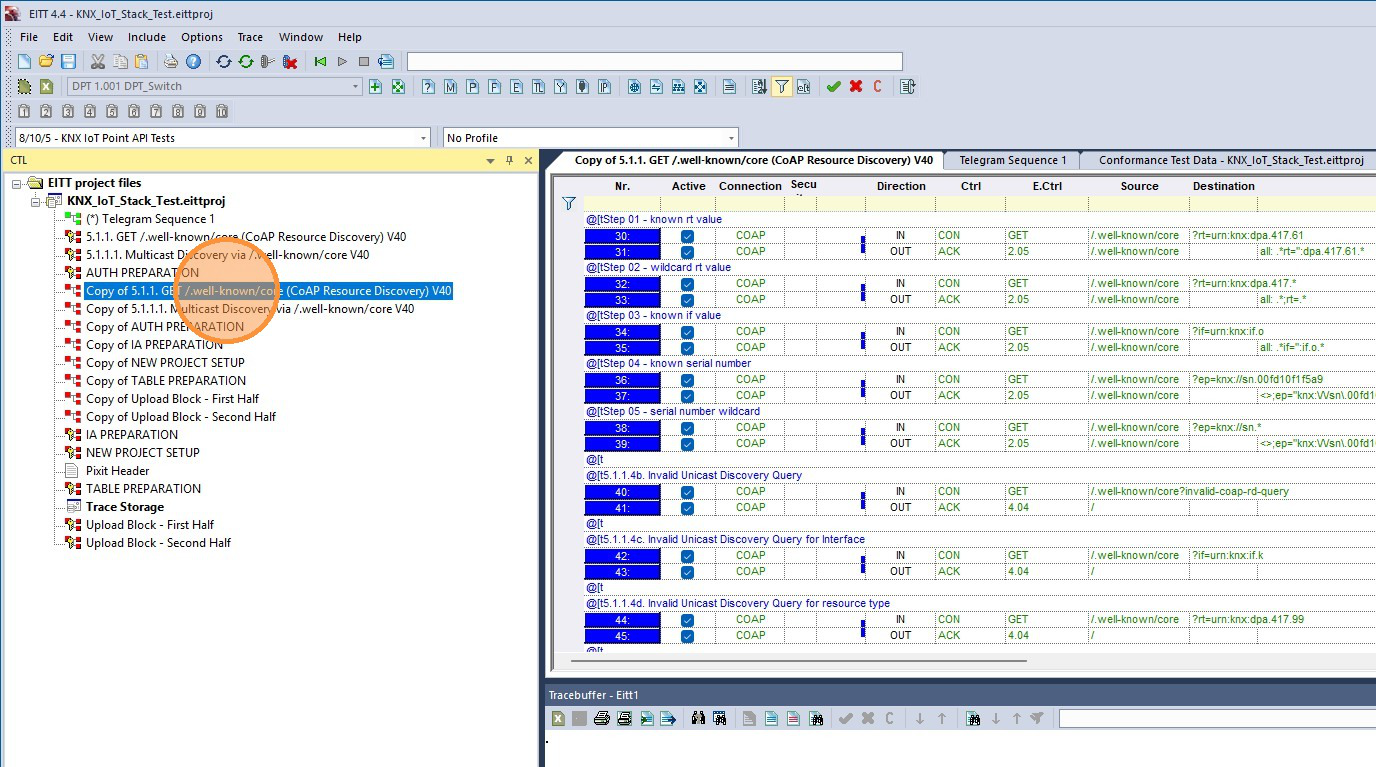This screenshot has height=767, width=1376.
Task: Open the Trace menu
Action: click(x=250, y=37)
